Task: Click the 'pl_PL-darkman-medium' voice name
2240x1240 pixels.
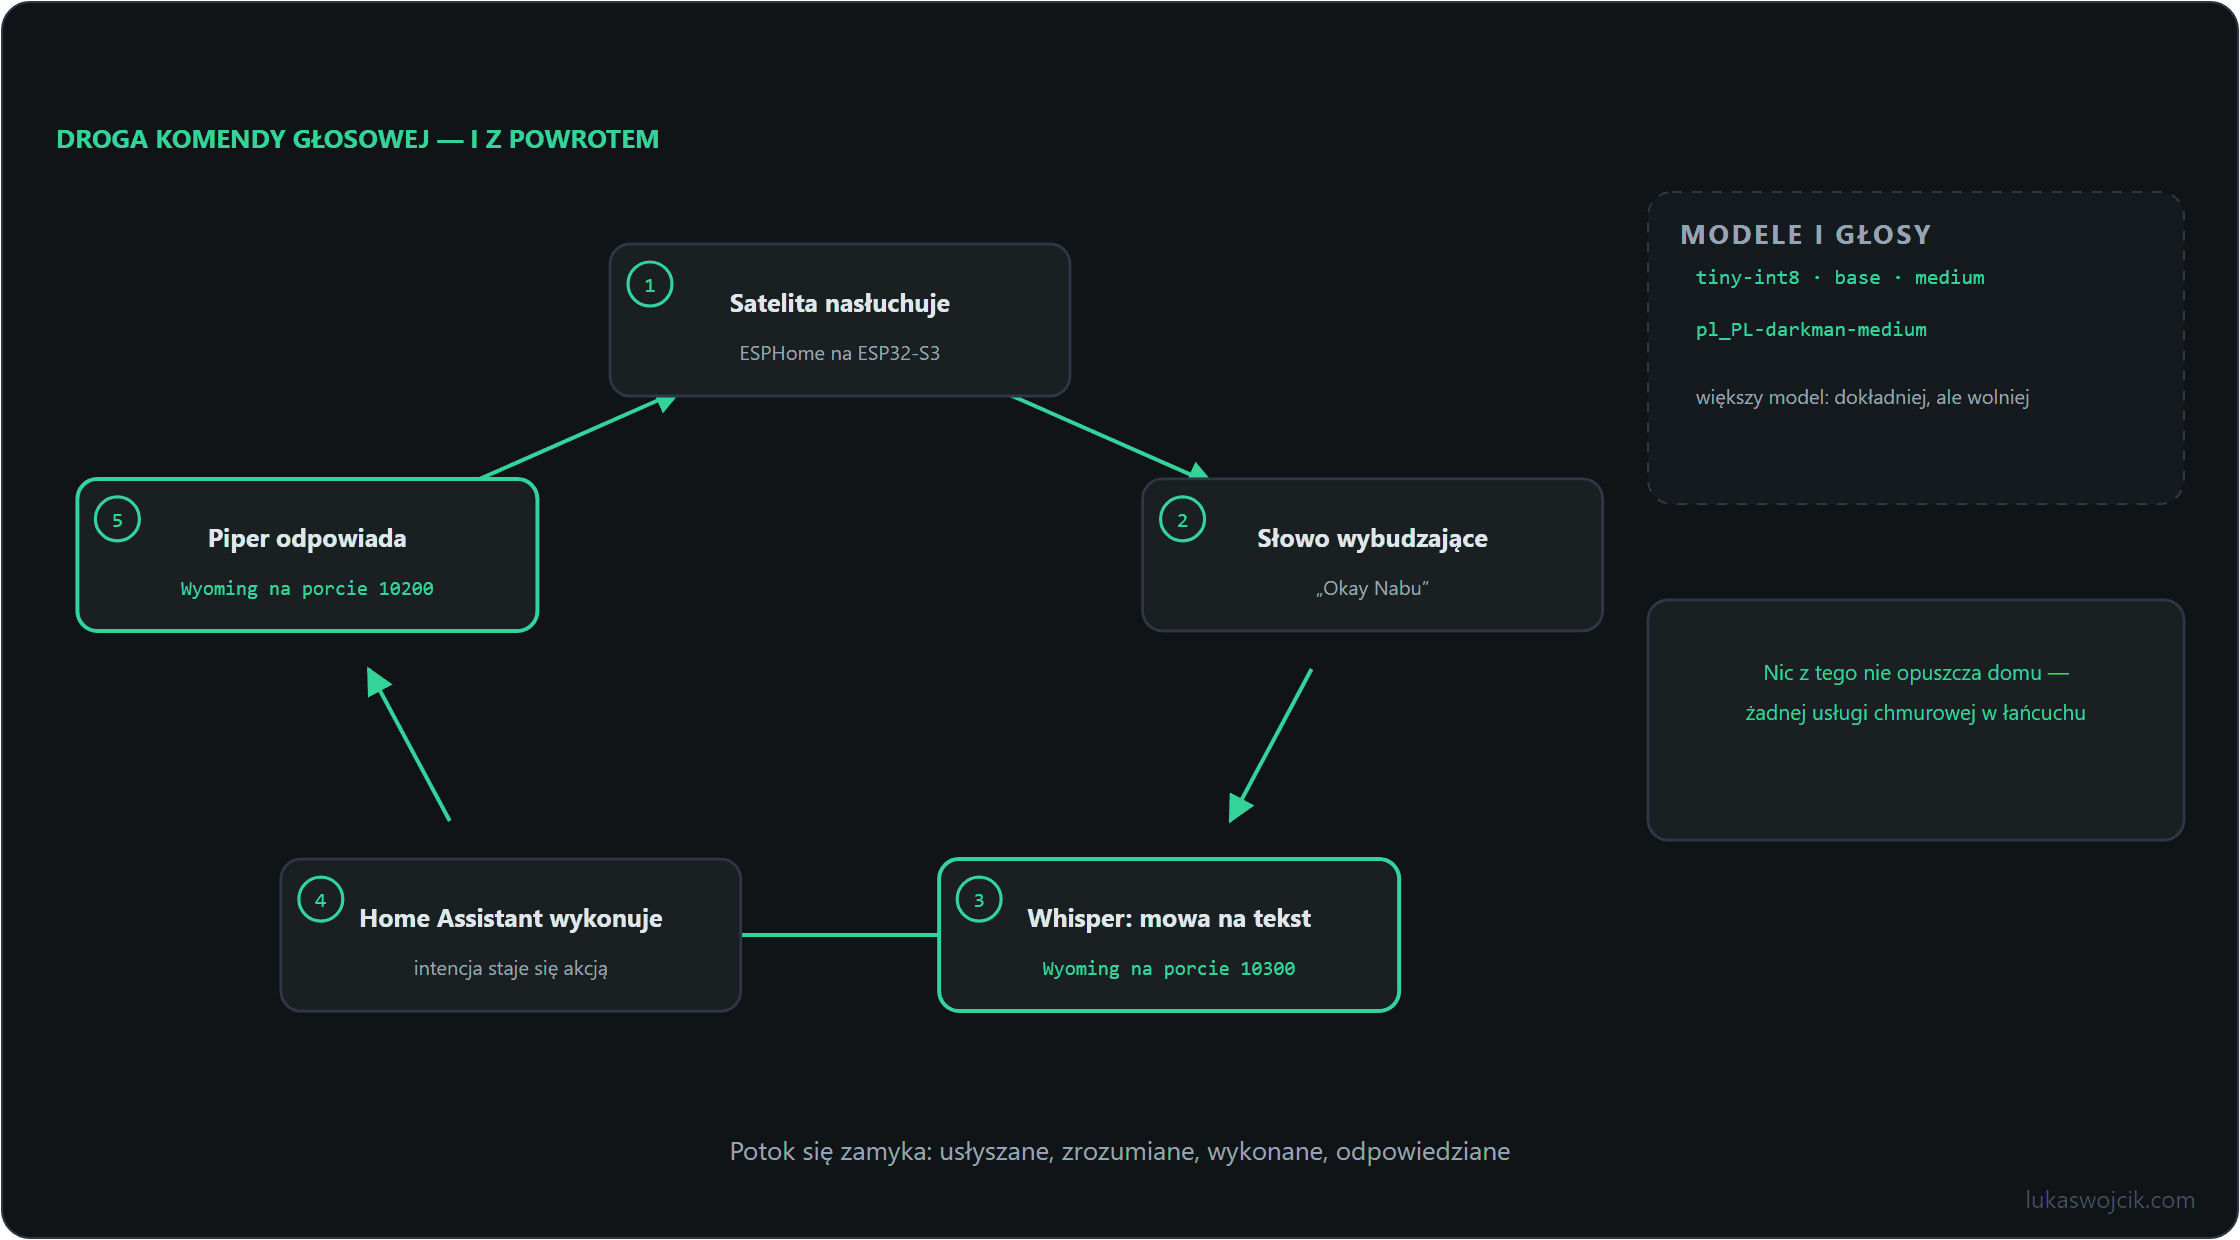Action: (x=1811, y=329)
